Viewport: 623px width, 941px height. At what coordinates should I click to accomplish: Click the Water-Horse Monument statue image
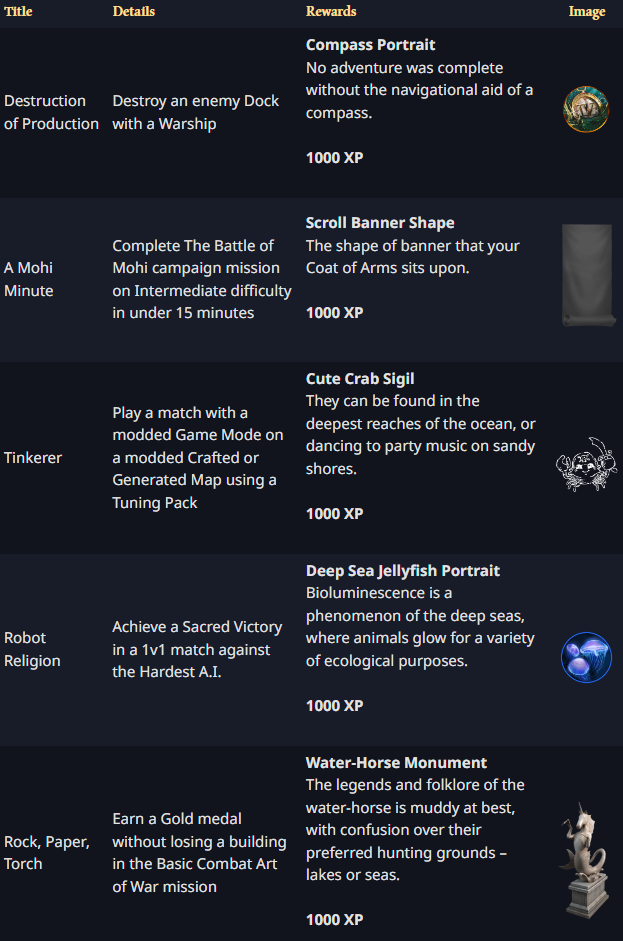pos(584,858)
